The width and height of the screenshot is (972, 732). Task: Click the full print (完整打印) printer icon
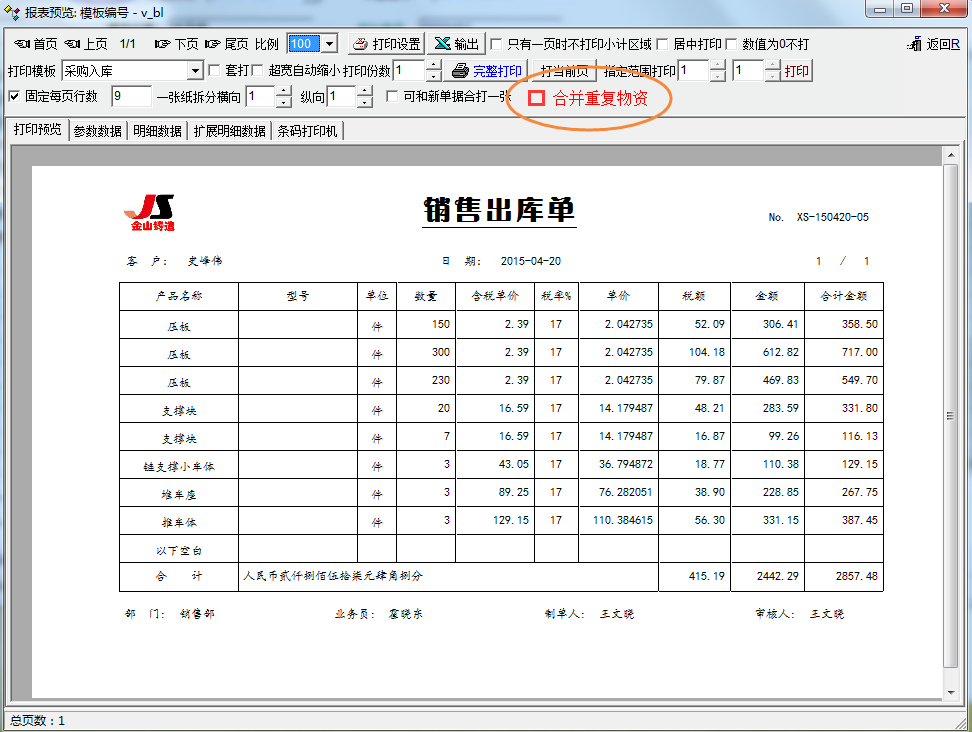click(x=460, y=71)
